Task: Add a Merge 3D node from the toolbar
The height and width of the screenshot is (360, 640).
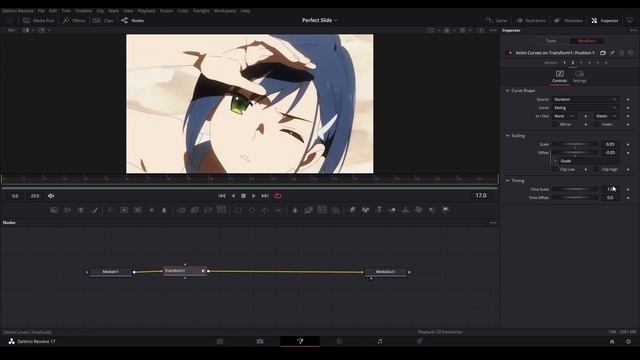Action: point(405,210)
